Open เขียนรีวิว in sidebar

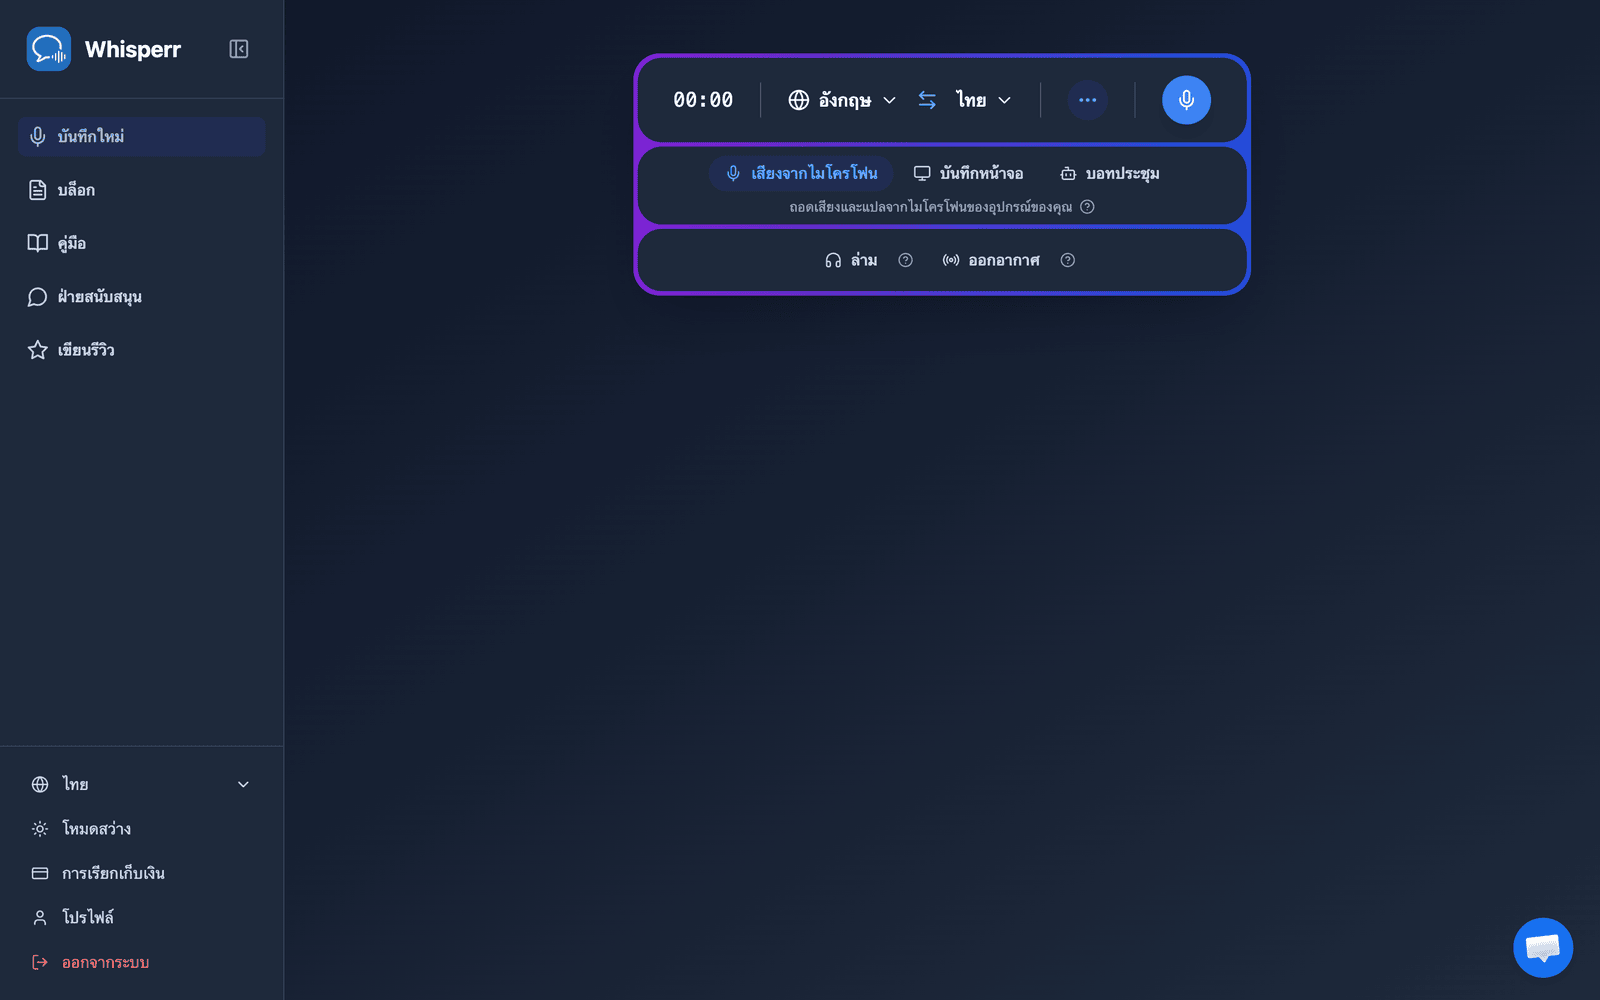pyautogui.click(x=141, y=350)
